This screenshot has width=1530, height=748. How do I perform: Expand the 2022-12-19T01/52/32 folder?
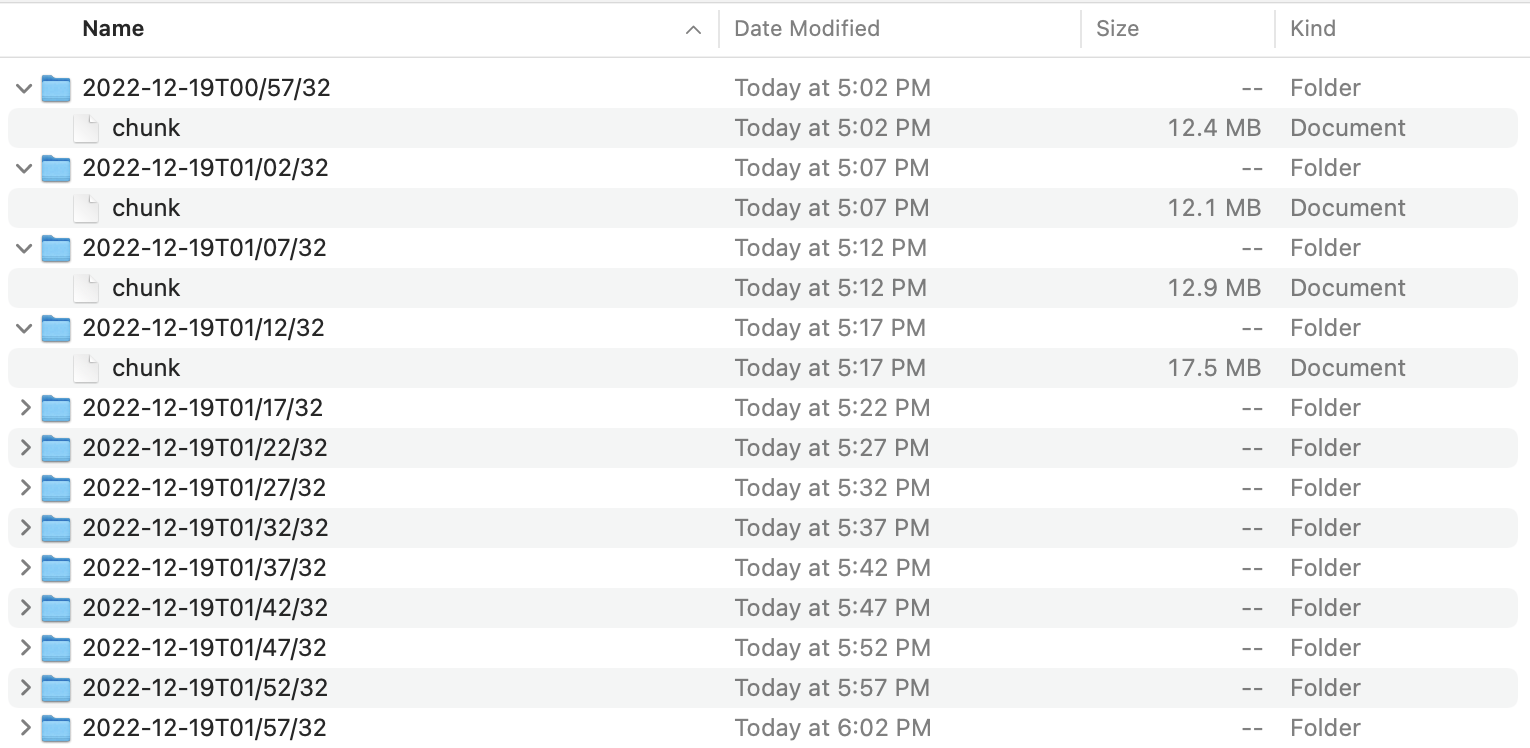pyautogui.click(x=24, y=688)
